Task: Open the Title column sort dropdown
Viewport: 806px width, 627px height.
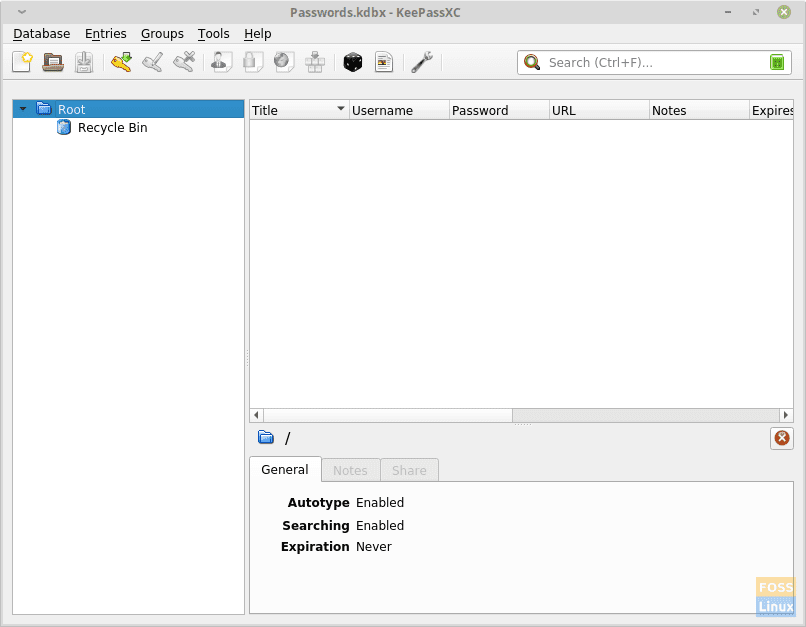Action: click(x=340, y=110)
